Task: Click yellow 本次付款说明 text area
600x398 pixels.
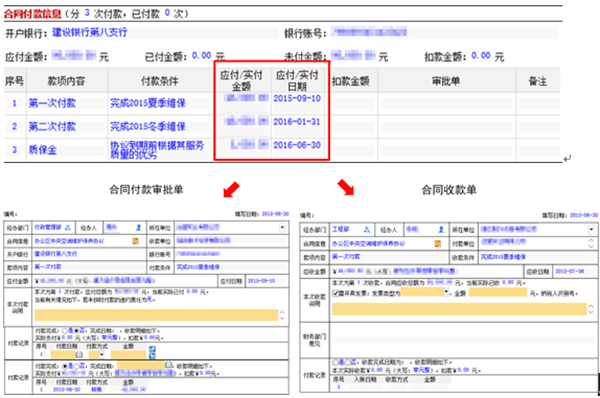Action: coord(156,315)
